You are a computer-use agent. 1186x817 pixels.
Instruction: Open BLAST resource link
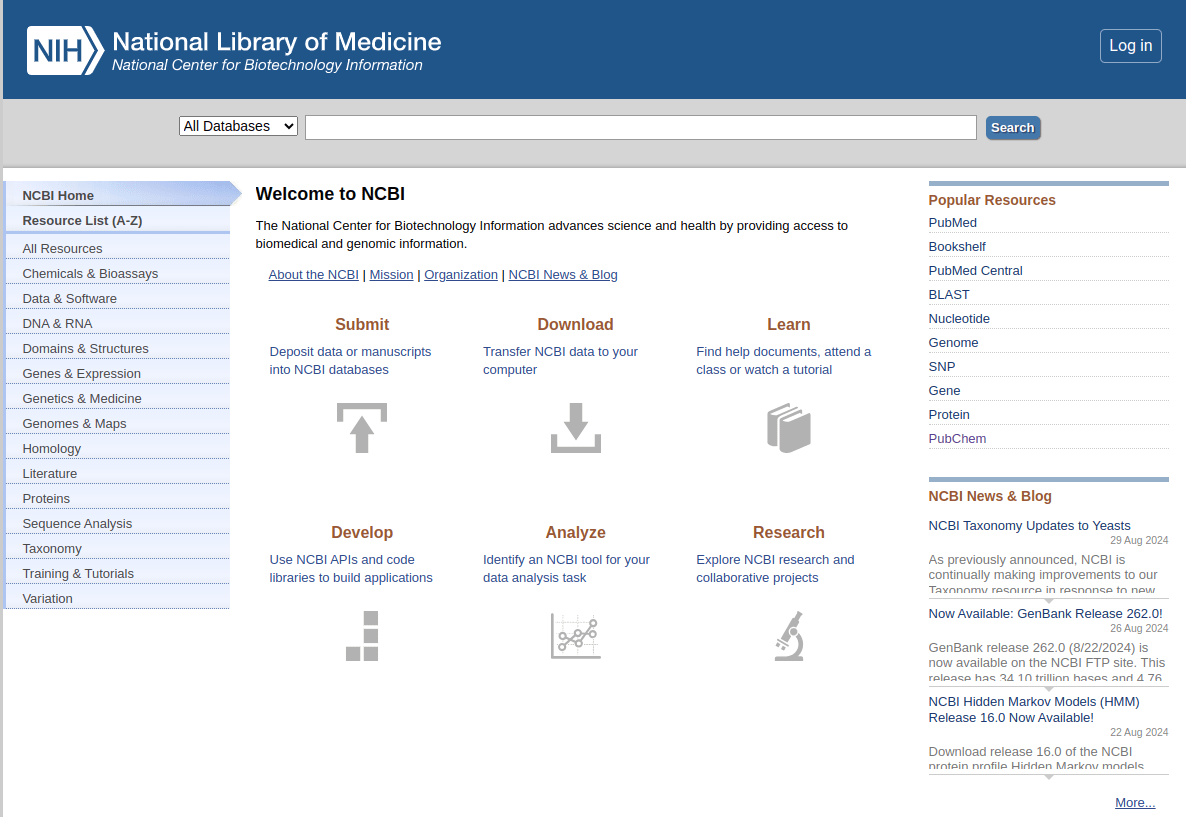coord(948,294)
